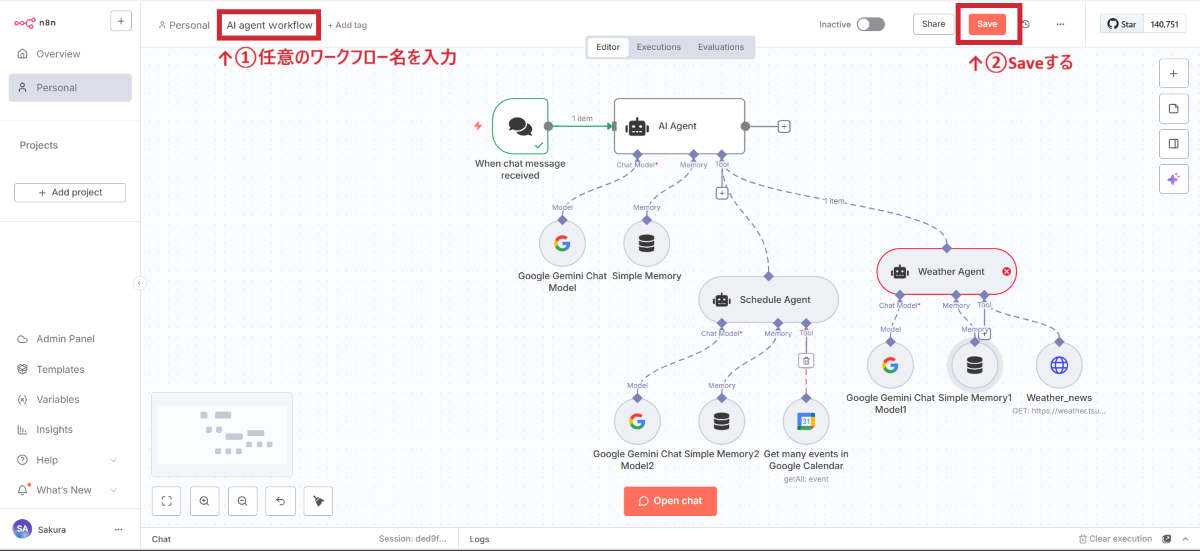Click the Save button
The image size is (1200, 551).
[x=987, y=24]
